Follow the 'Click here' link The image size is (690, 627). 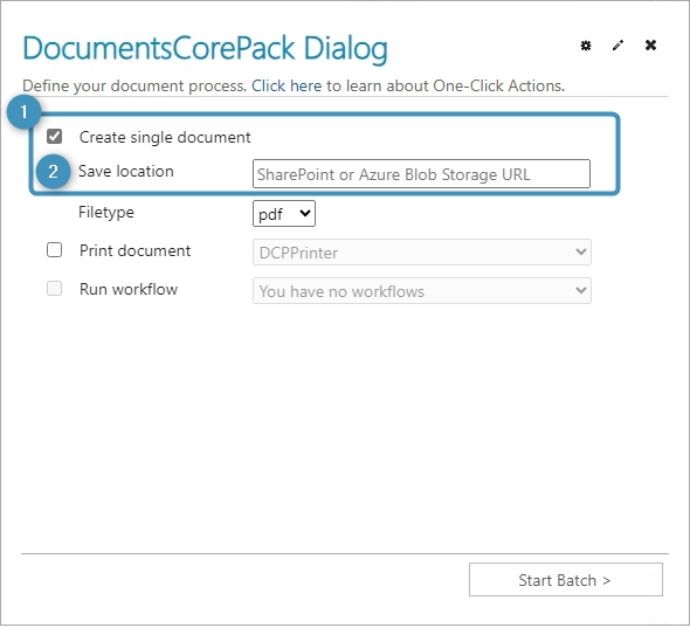(x=286, y=86)
